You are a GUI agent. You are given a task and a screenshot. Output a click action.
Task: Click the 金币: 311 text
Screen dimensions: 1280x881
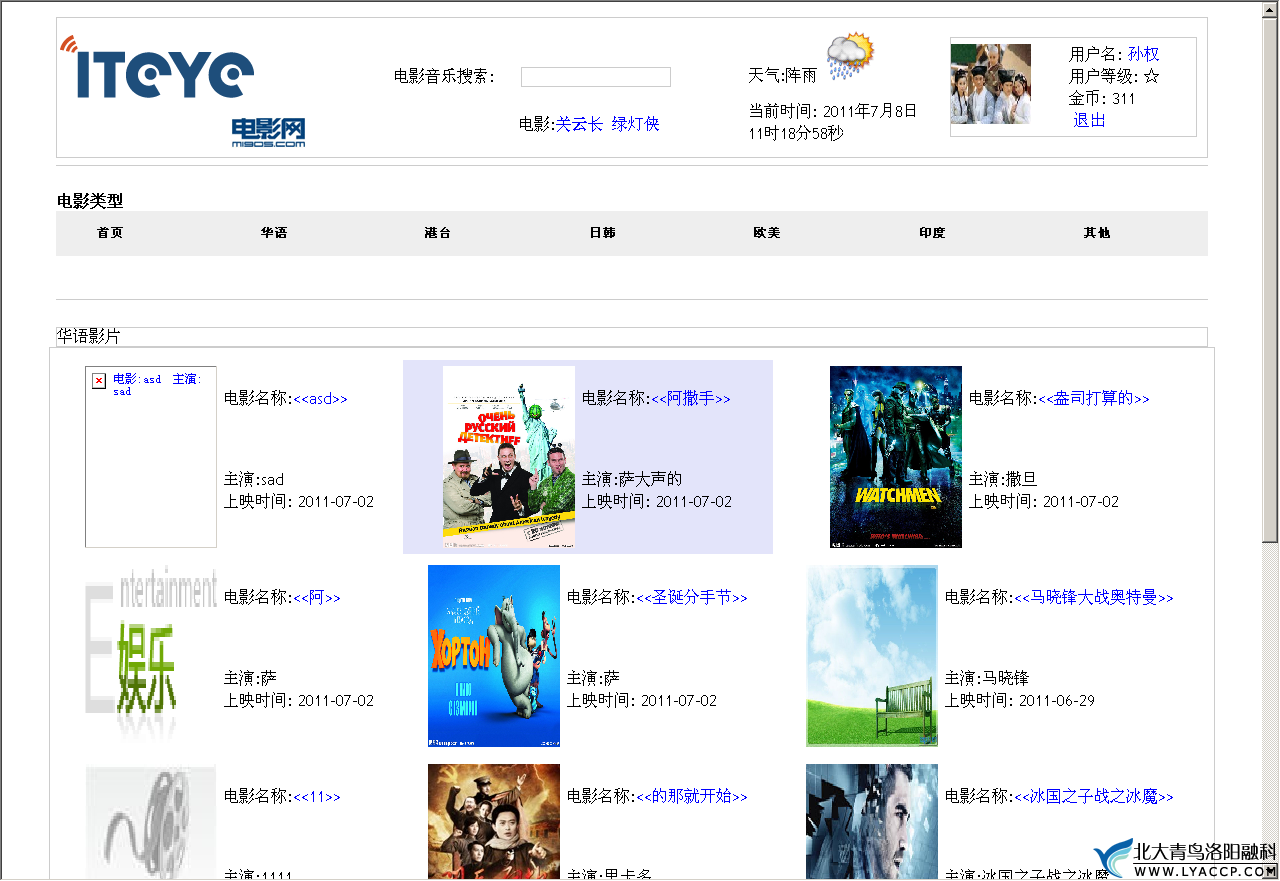1102,98
